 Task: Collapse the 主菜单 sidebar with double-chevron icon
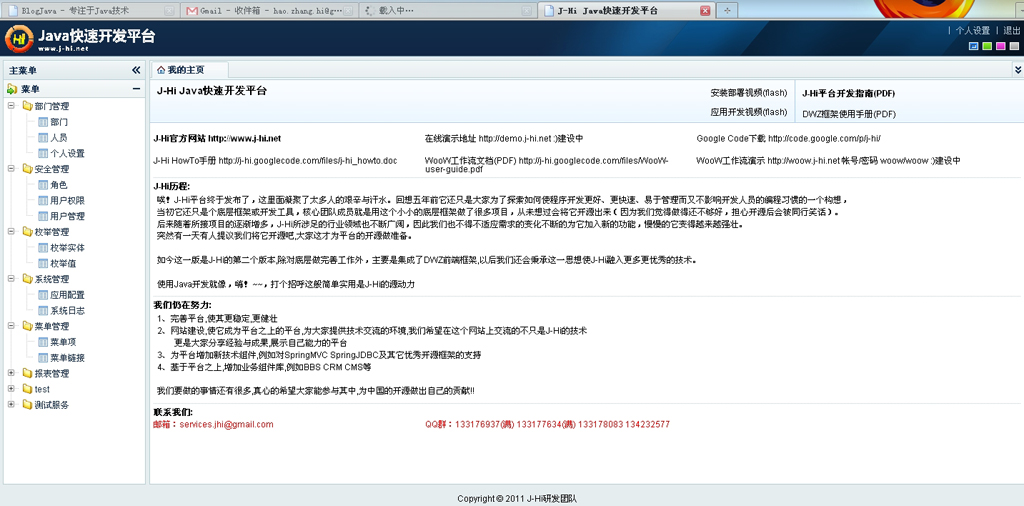(x=136, y=70)
